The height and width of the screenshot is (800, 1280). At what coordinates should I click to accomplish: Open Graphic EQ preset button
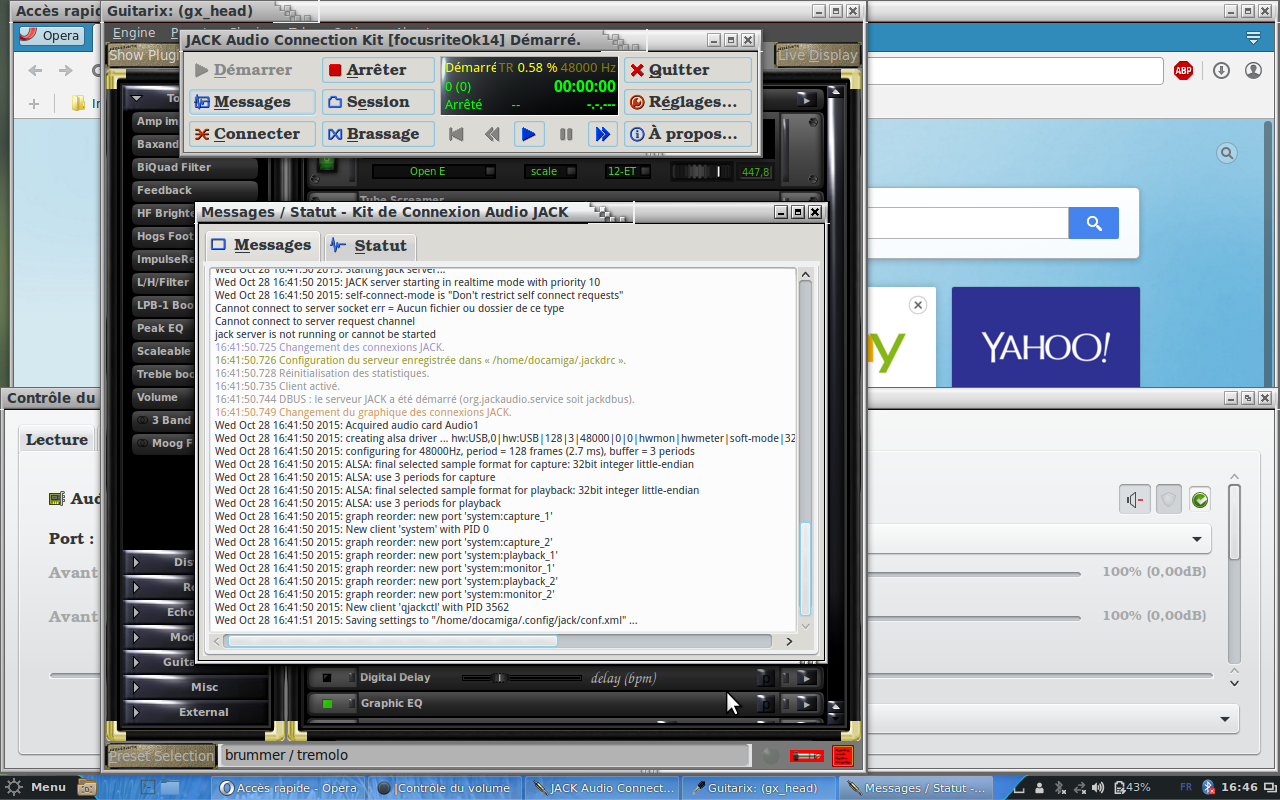pyautogui.click(x=764, y=704)
